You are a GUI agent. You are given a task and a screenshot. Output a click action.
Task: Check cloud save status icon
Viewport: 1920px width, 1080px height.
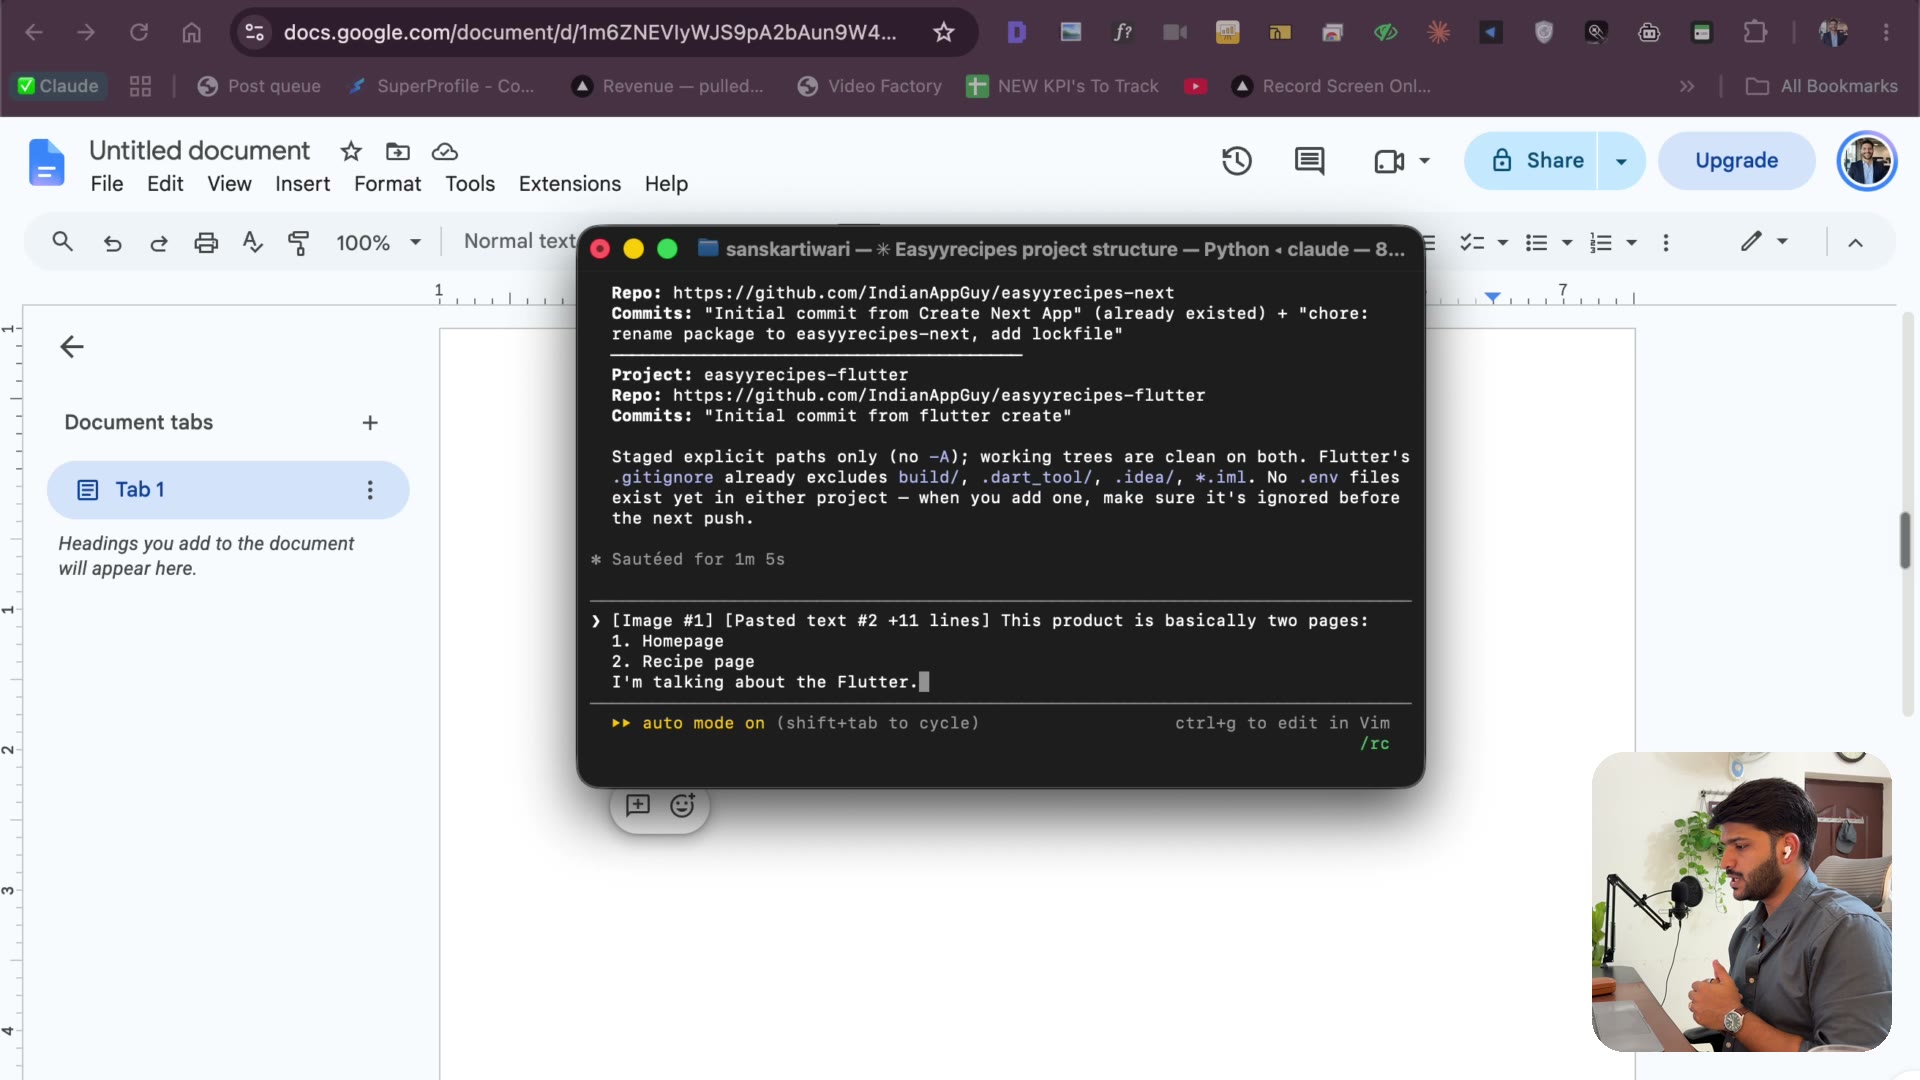[x=445, y=152]
